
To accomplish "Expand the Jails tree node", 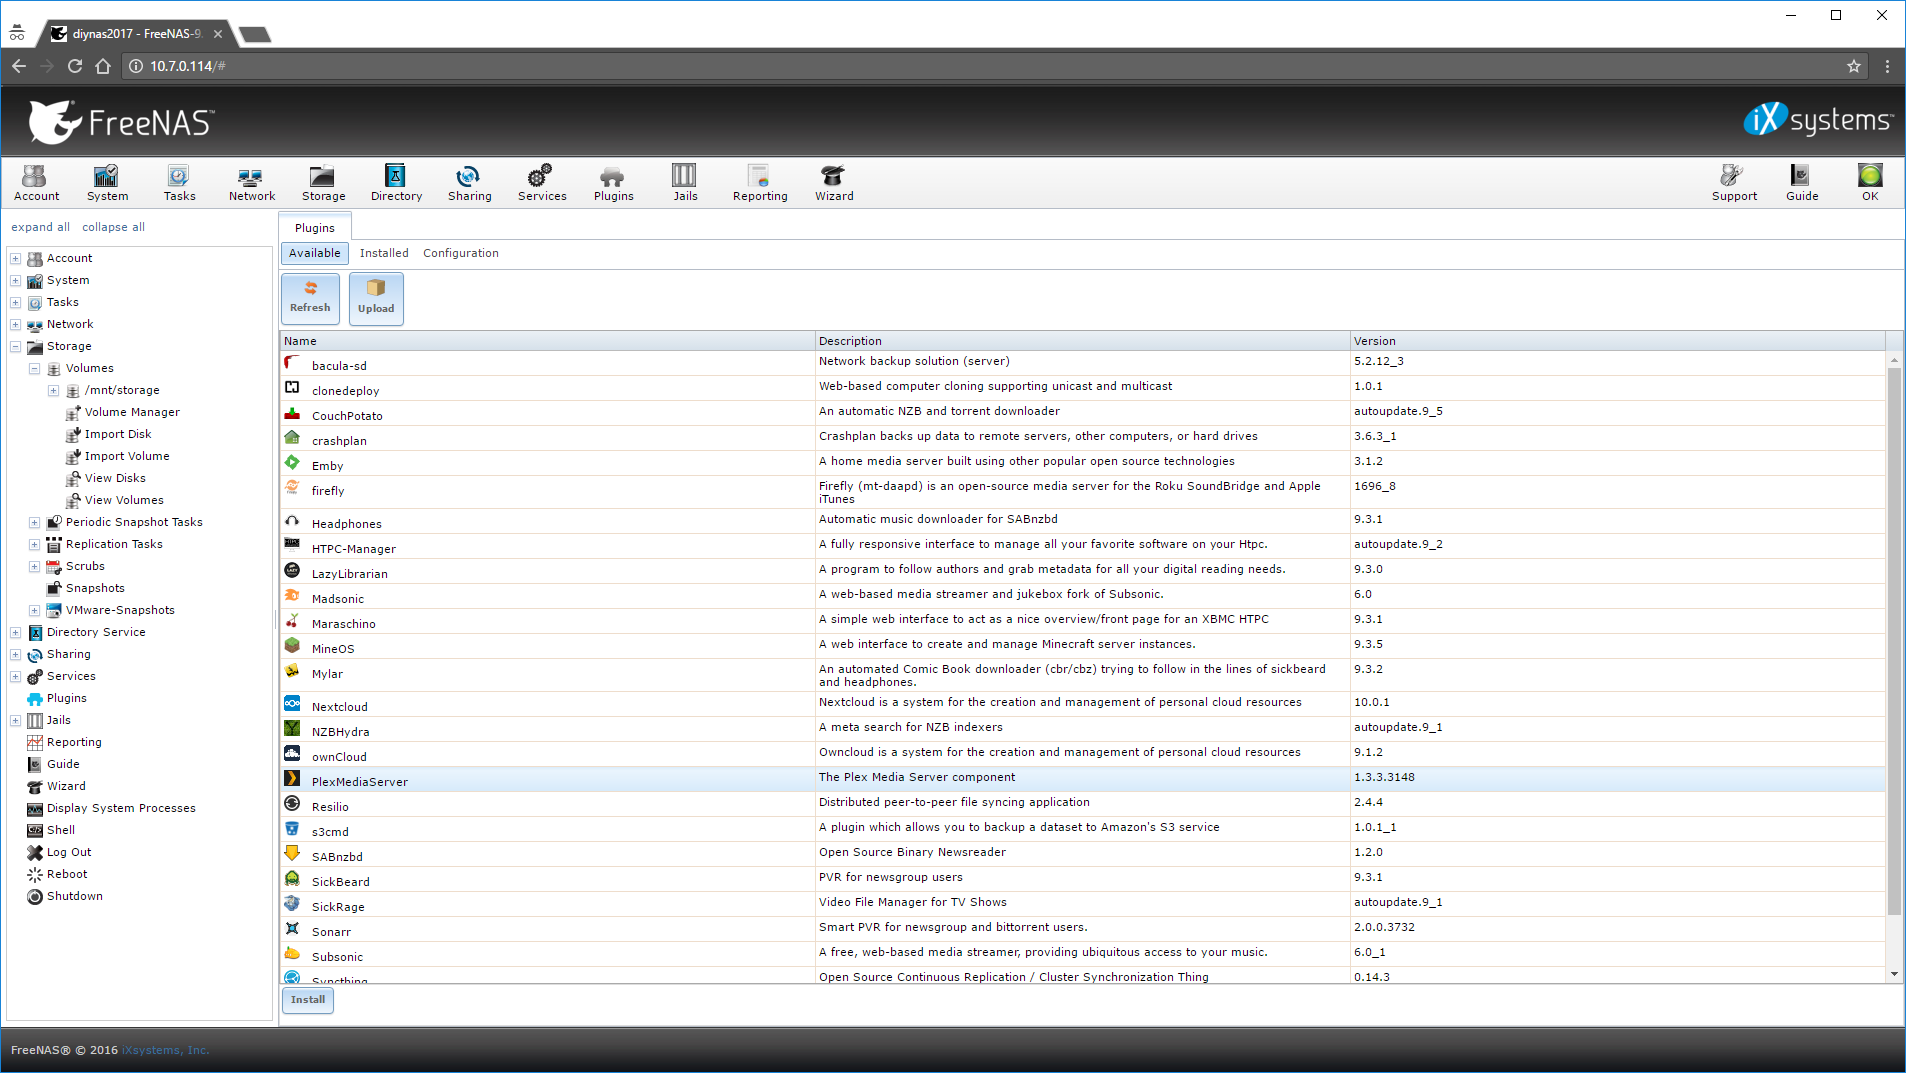I will point(15,720).
